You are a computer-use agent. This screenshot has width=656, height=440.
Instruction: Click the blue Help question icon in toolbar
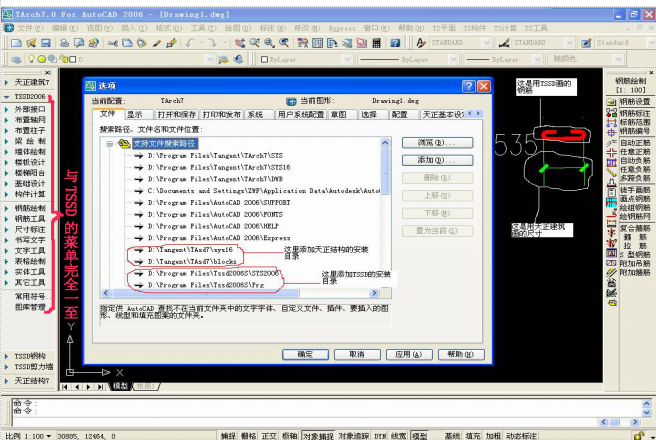pyautogui.click(x=395, y=43)
